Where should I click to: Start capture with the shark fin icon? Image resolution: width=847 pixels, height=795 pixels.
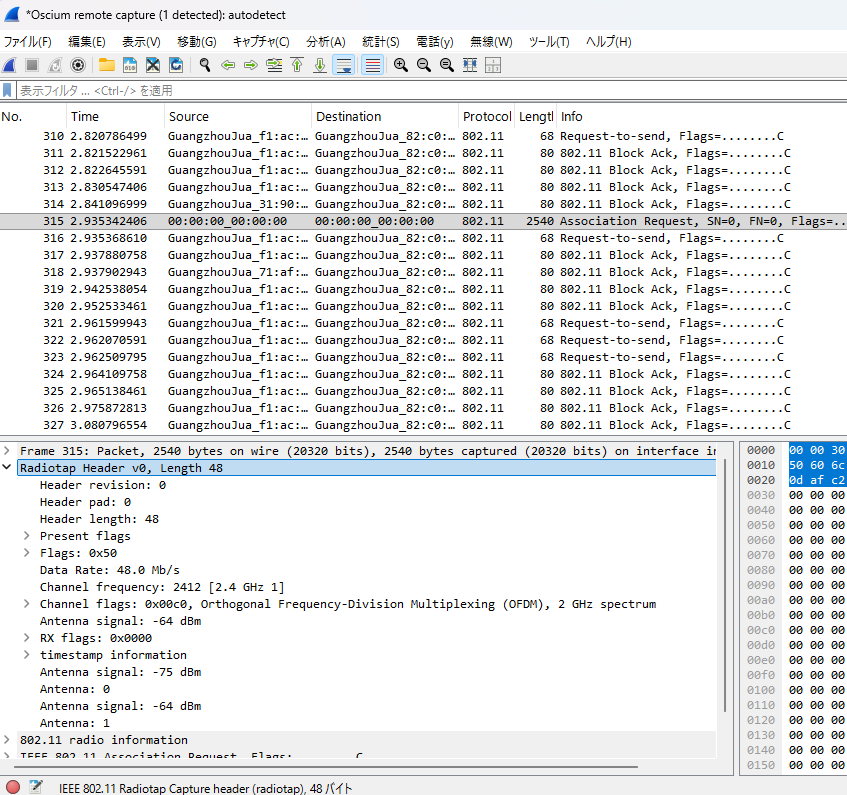point(10,65)
